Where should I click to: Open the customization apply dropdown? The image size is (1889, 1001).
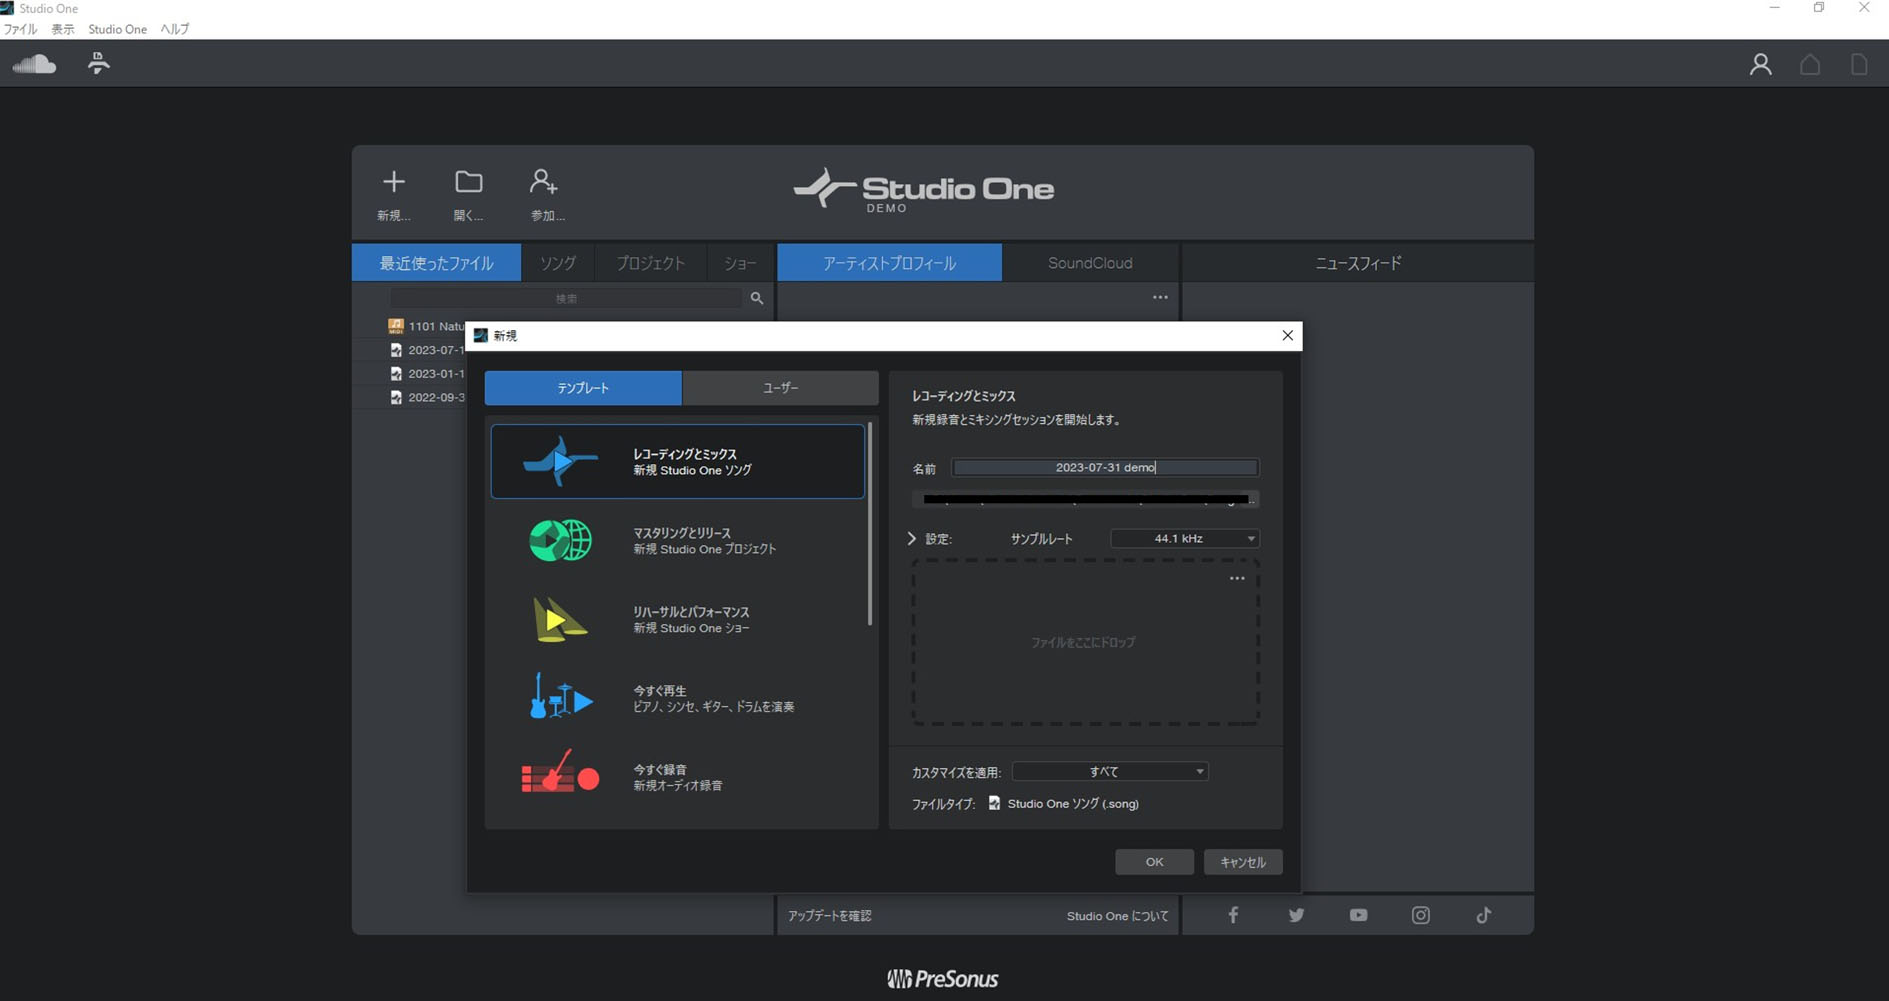[1110, 772]
